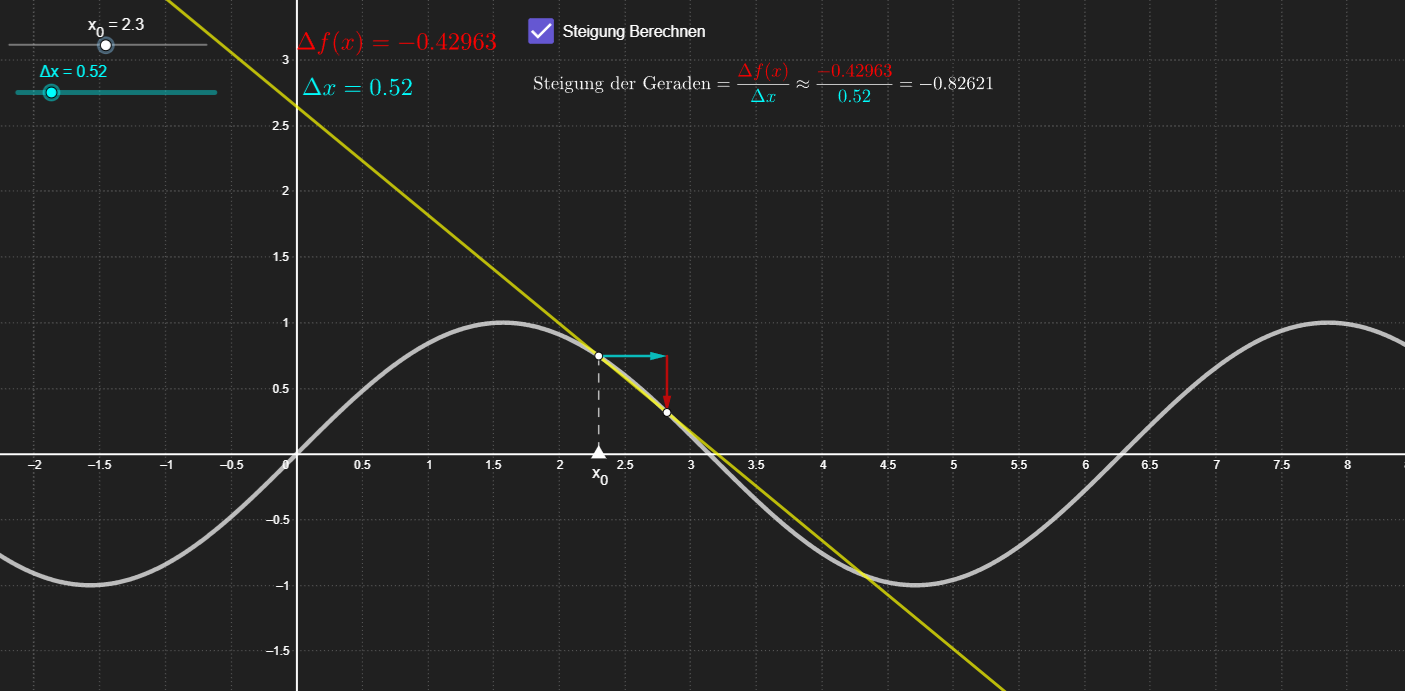Click the x-axis tick label 5
The width and height of the screenshot is (1405, 691).
953,465
